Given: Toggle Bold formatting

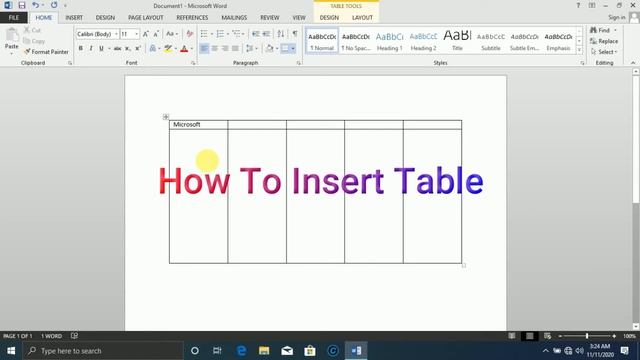Looking at the screenshot, I should pos(80,49).
